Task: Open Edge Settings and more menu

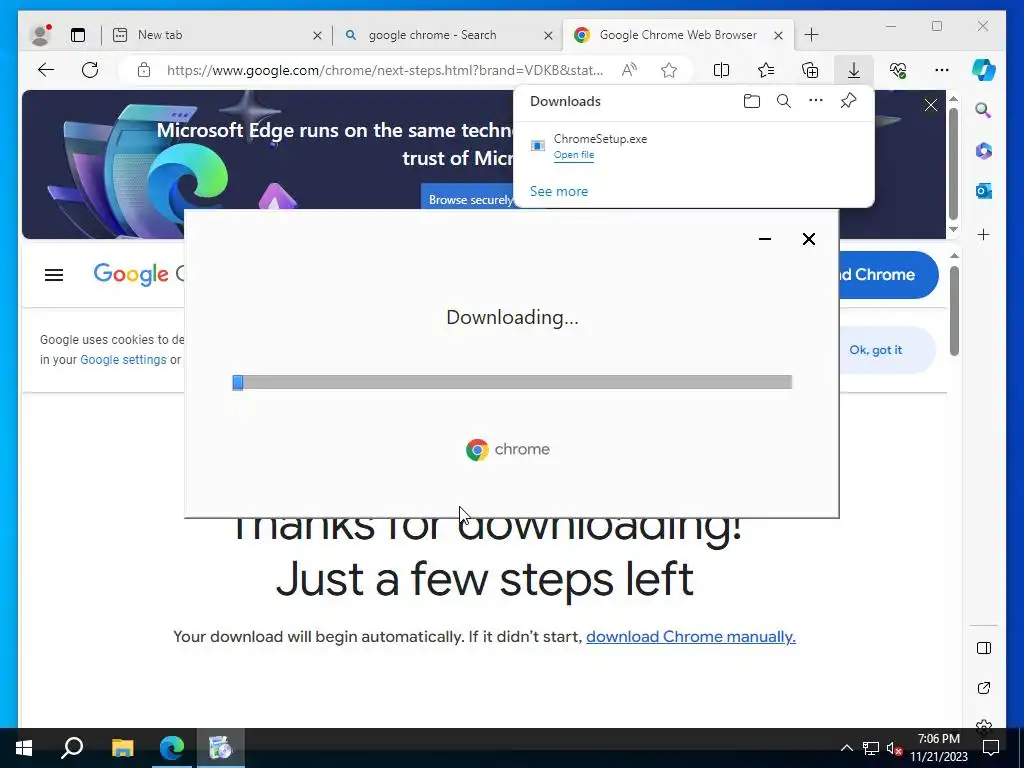Action: point(941,70)
